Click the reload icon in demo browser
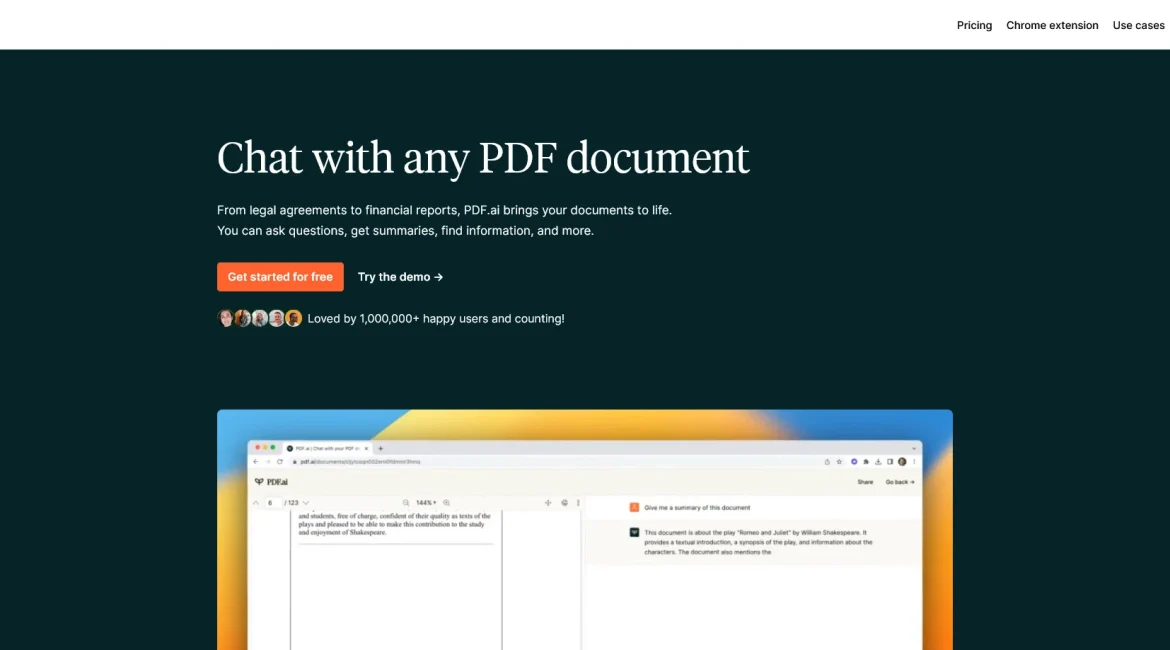 (x=280, y=462)
